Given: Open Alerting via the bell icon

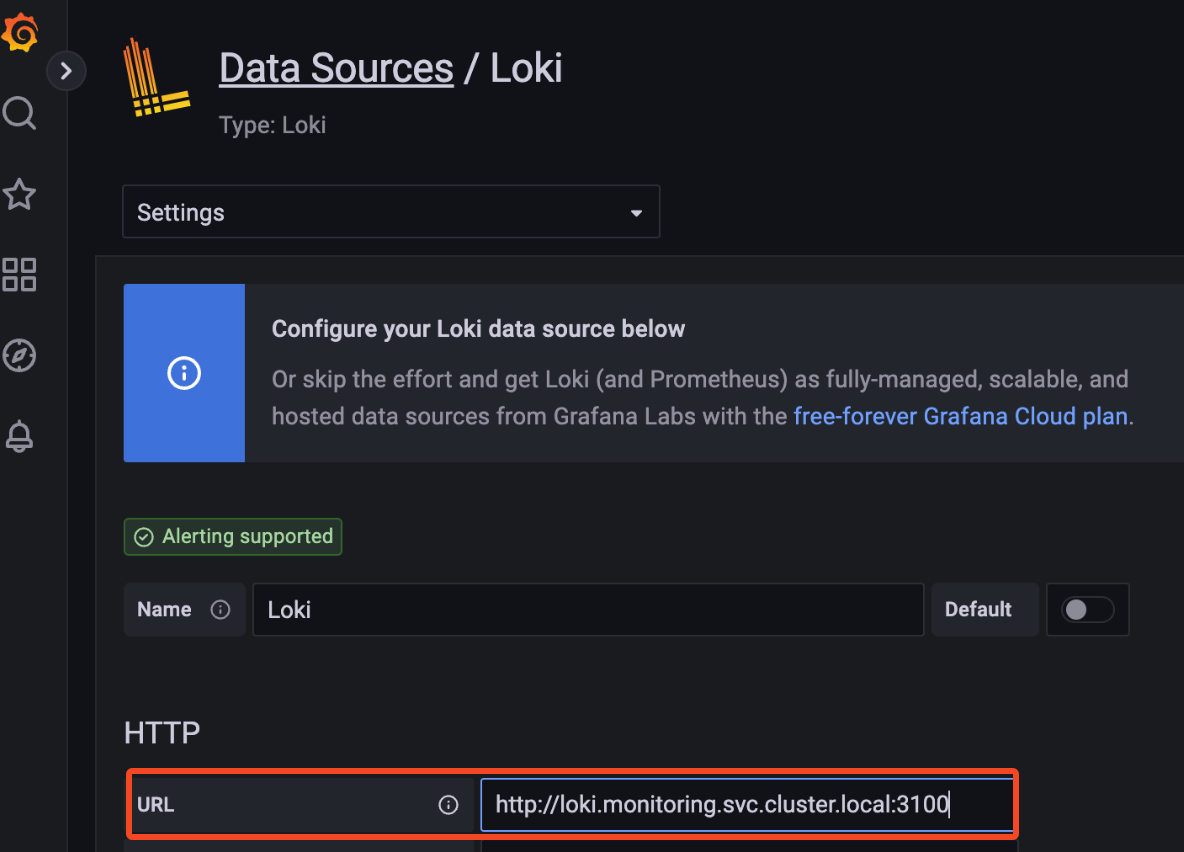Looking at the screenshot, I should [x=20, y=437].
